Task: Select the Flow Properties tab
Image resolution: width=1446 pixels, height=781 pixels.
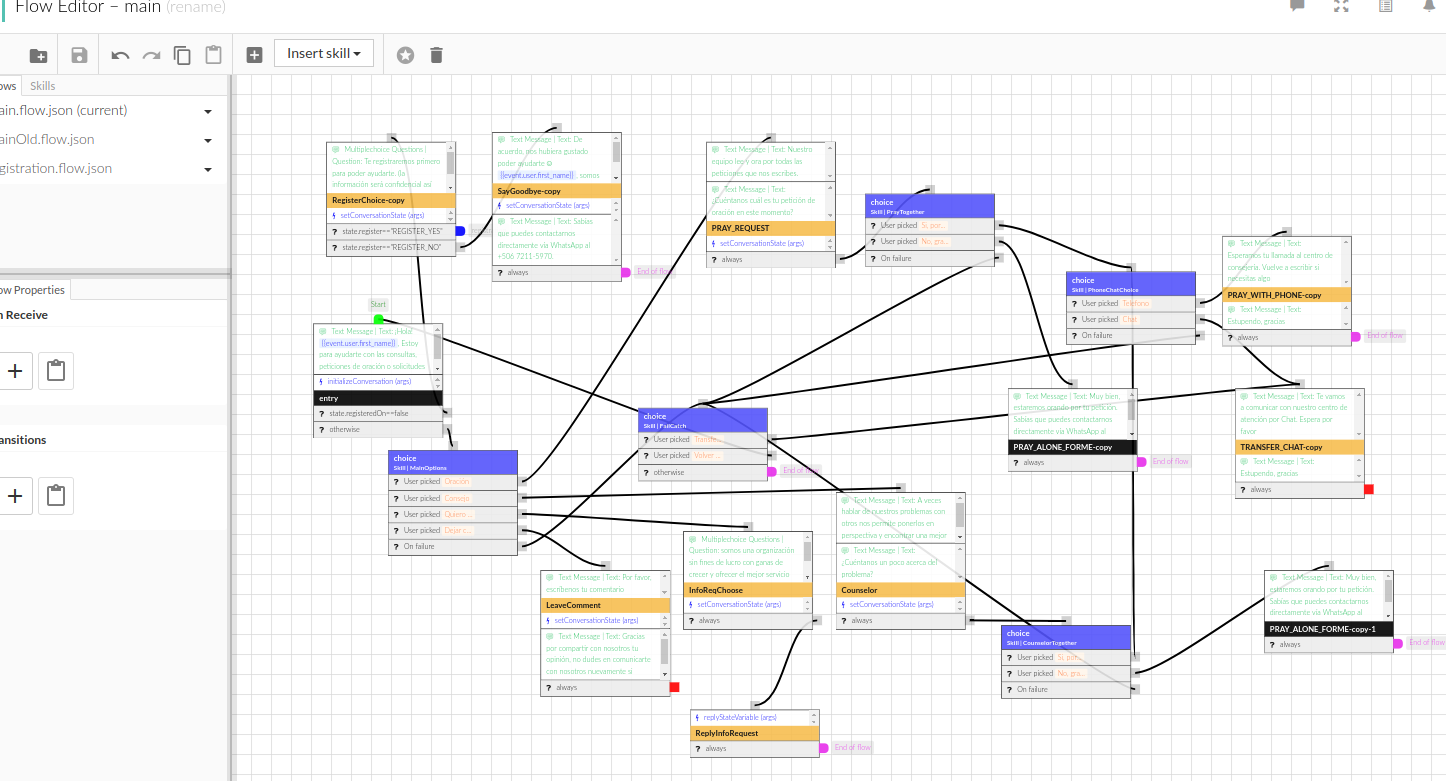Action: (33, 290)
